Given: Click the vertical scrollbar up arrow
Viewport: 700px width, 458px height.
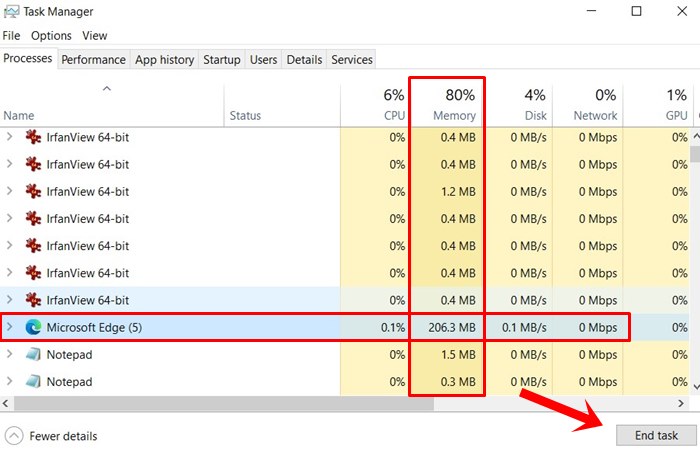Looking at the screenshot, I should (x=696, y=137).
